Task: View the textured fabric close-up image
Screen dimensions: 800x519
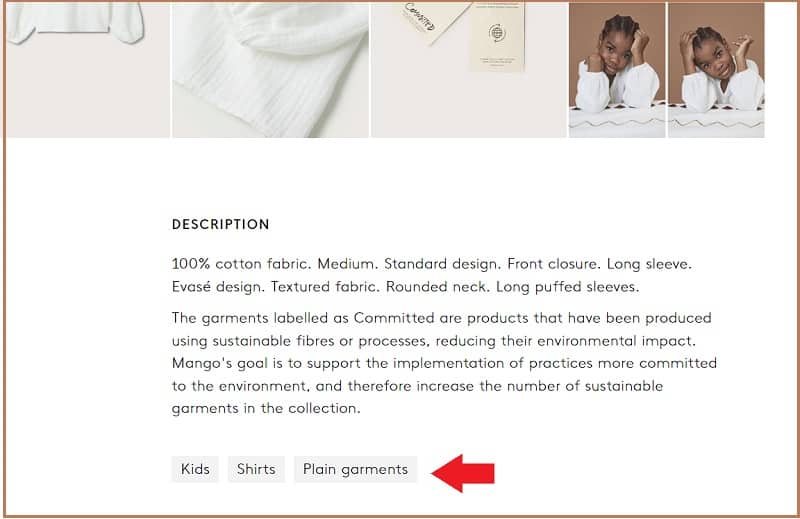Action: tap(270, 70)
